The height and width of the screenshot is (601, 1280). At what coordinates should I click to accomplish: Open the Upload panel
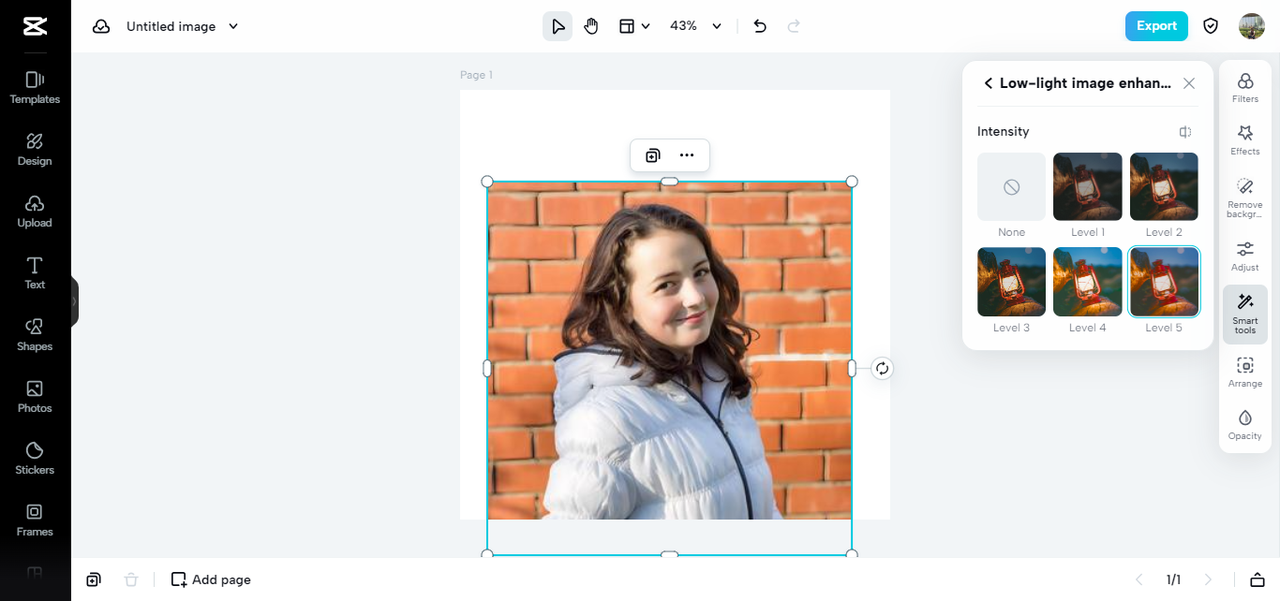tap(35, 211)
